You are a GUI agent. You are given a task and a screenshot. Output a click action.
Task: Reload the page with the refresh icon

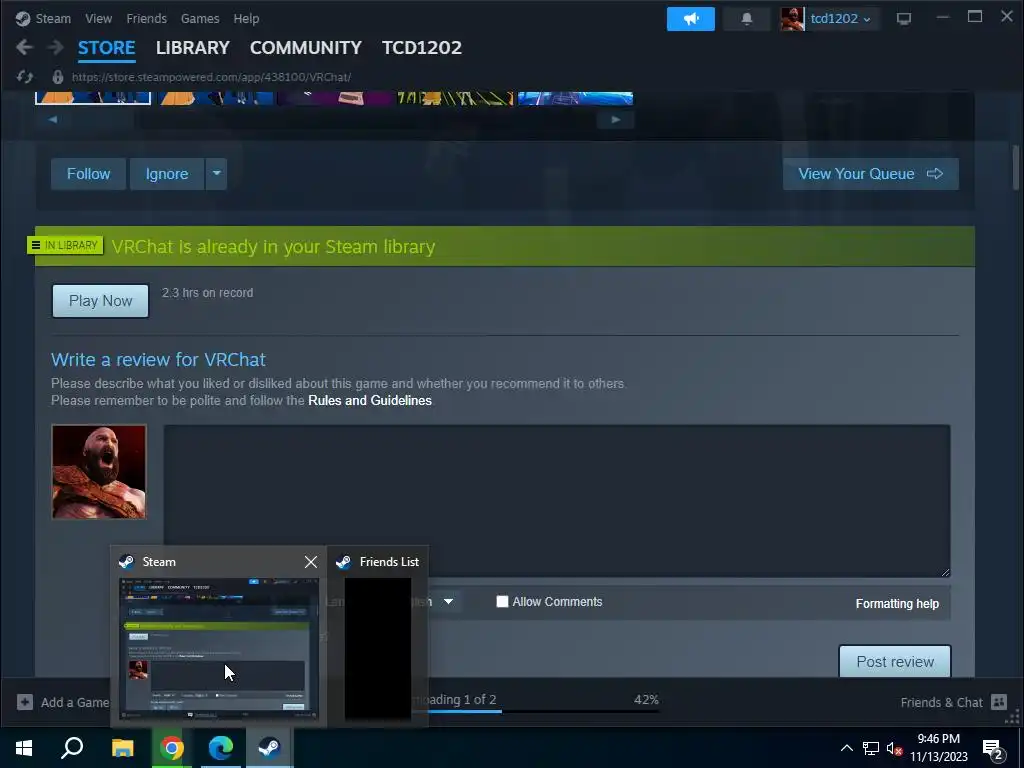point(25,77)
